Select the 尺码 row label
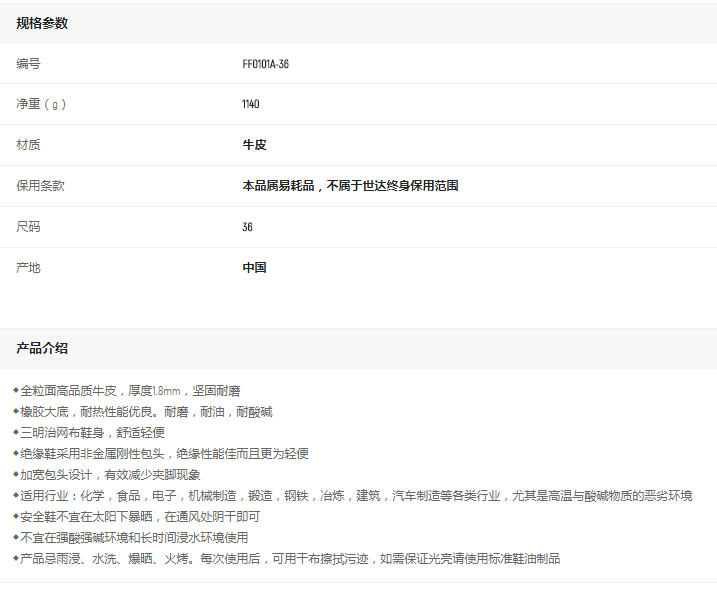 (28, 227)
